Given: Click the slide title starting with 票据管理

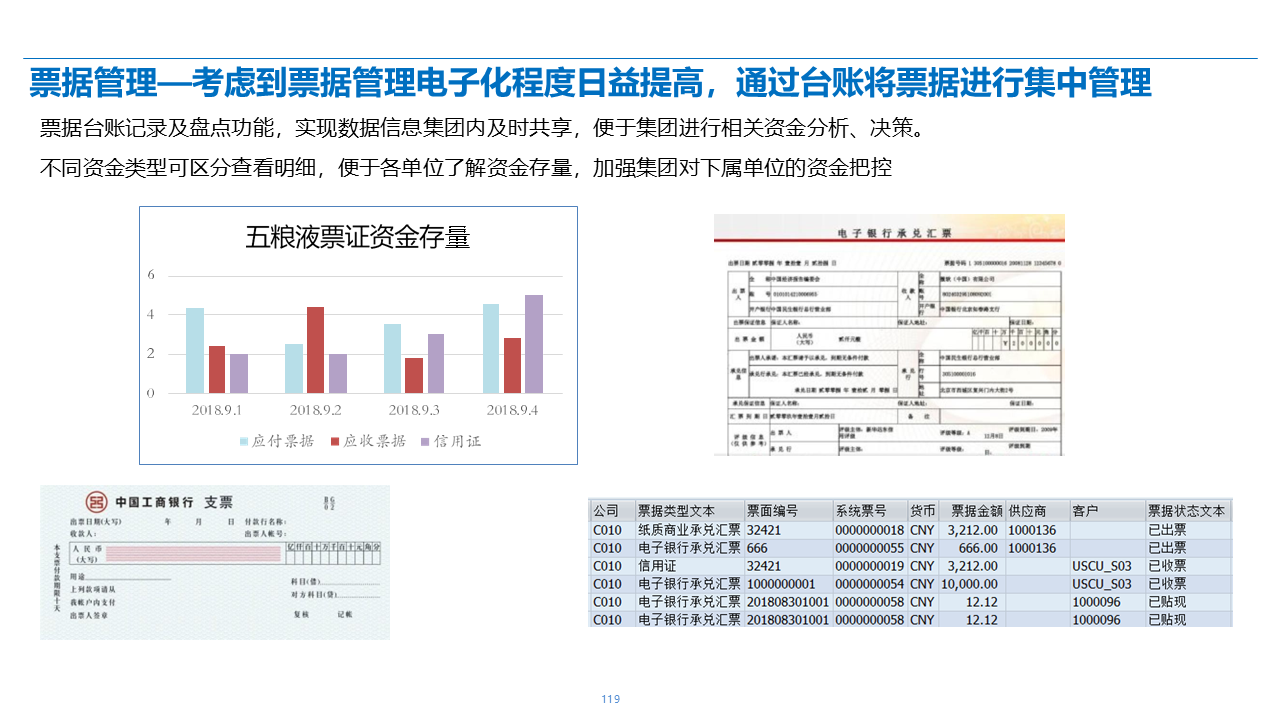Looking at the screenshot, I should click(x=590, y=83).
